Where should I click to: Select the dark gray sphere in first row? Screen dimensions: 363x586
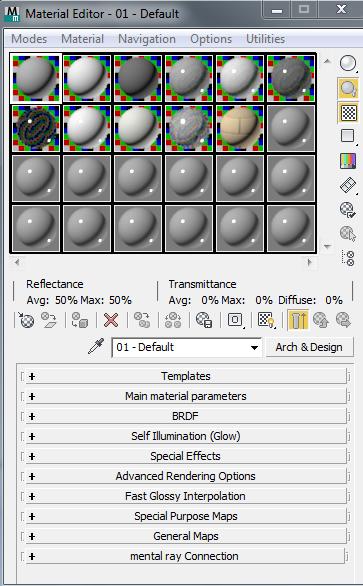(x=138, y=78)
